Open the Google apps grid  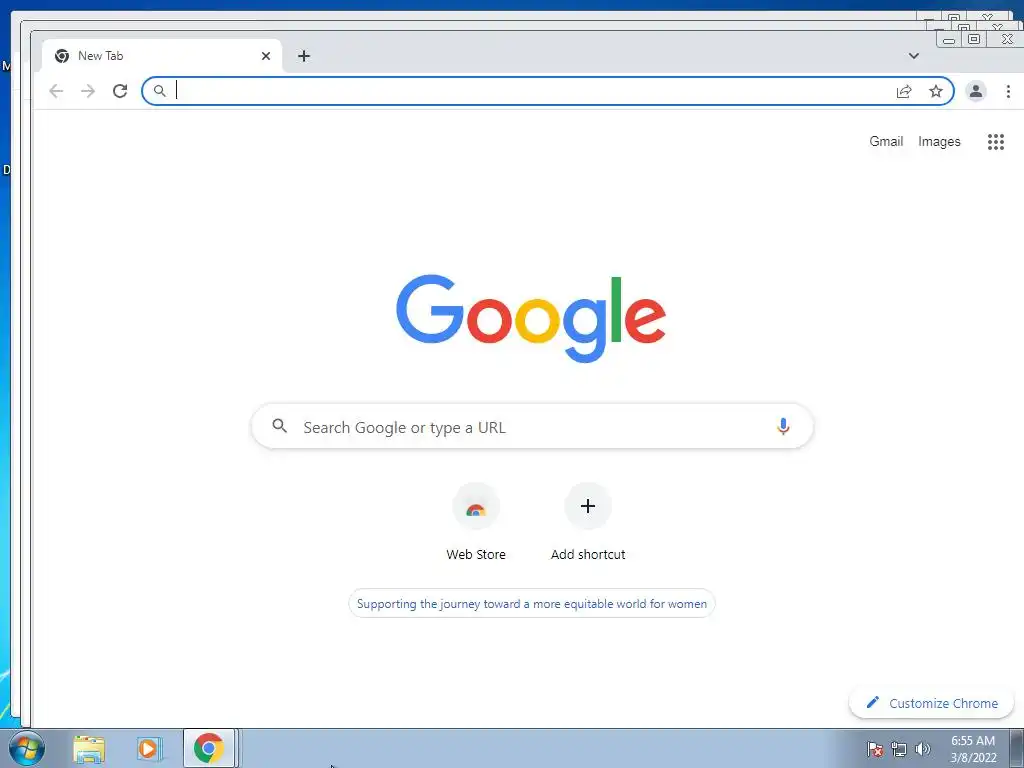click(x=995, y=142)
